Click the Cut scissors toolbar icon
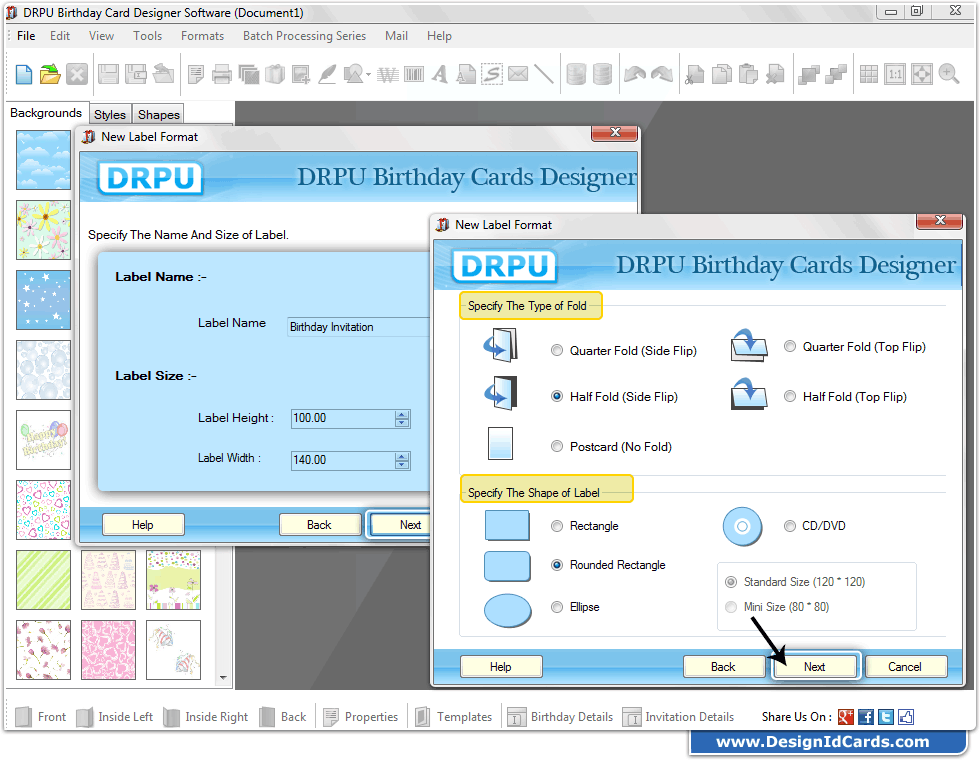This screenshot has width=980, height=760. 694,74
